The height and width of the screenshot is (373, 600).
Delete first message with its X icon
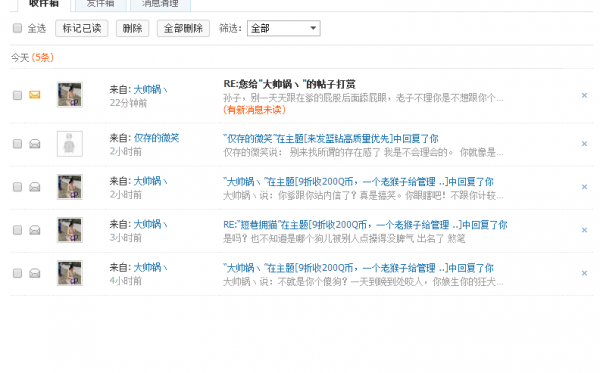click(584, 95)
